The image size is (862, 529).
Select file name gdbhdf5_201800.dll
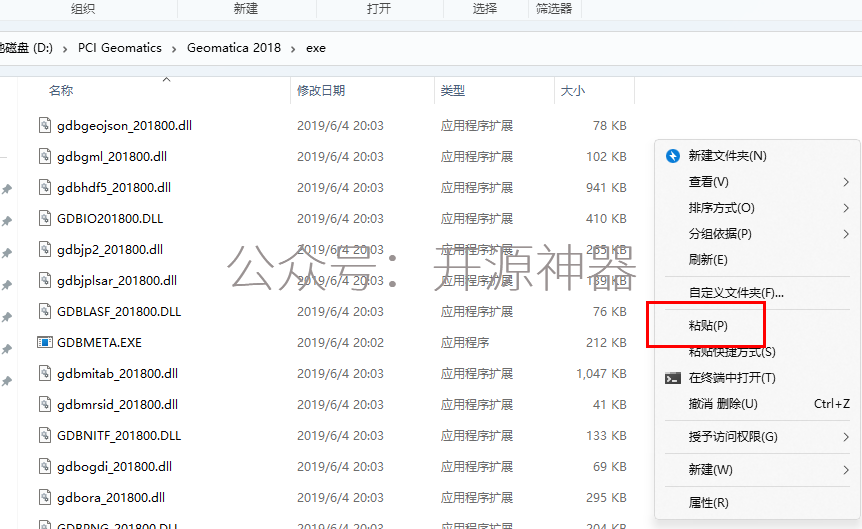pos(114,188)
